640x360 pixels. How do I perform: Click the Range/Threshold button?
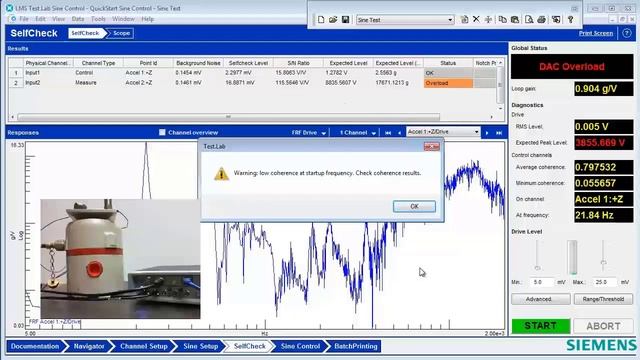pyautogui.click(x=603, y=299)
